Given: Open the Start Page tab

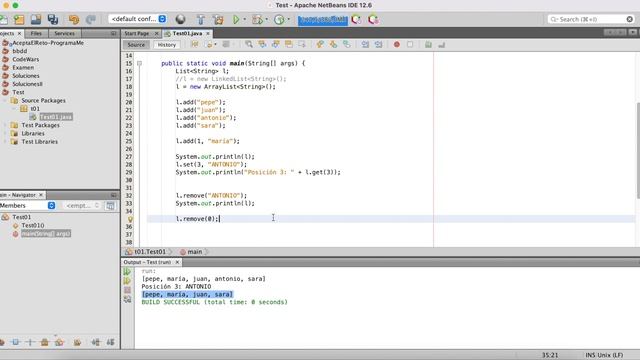Looking at the screenshot, I should click(x=137, y=33).
